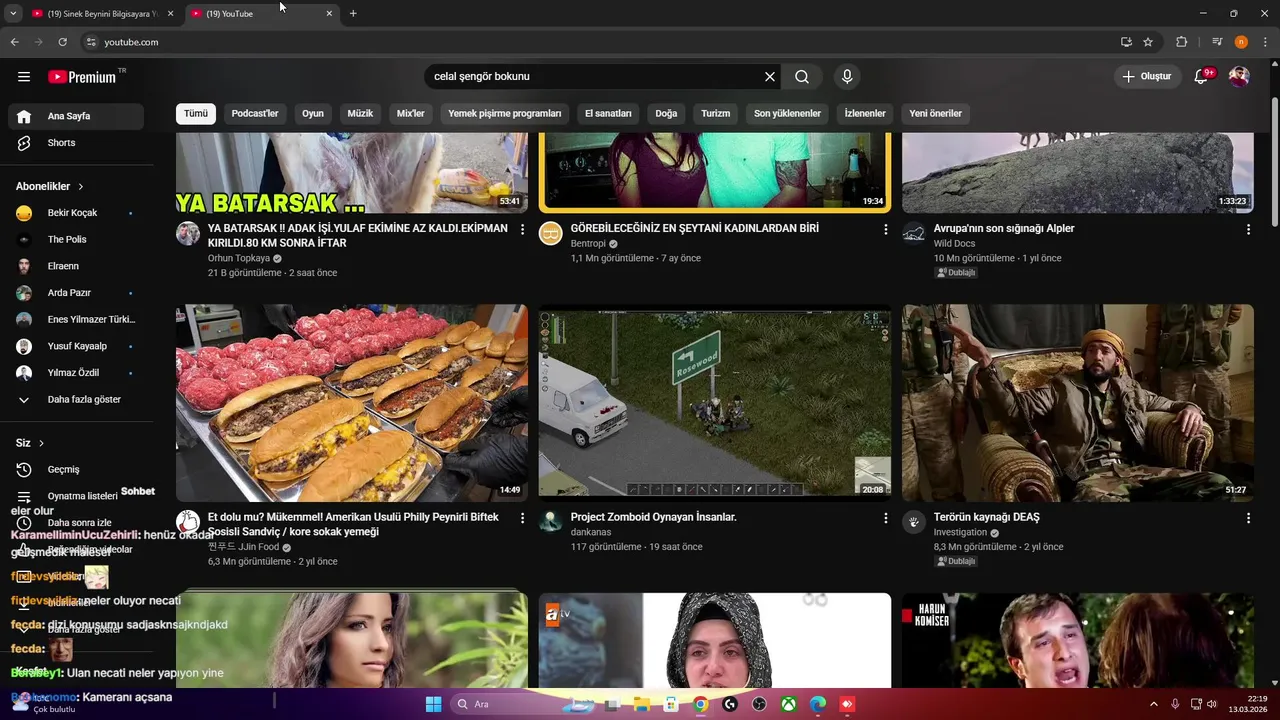
Task: Open the Orhun Topkaya channel link
Action: click(x=239, y=258)
